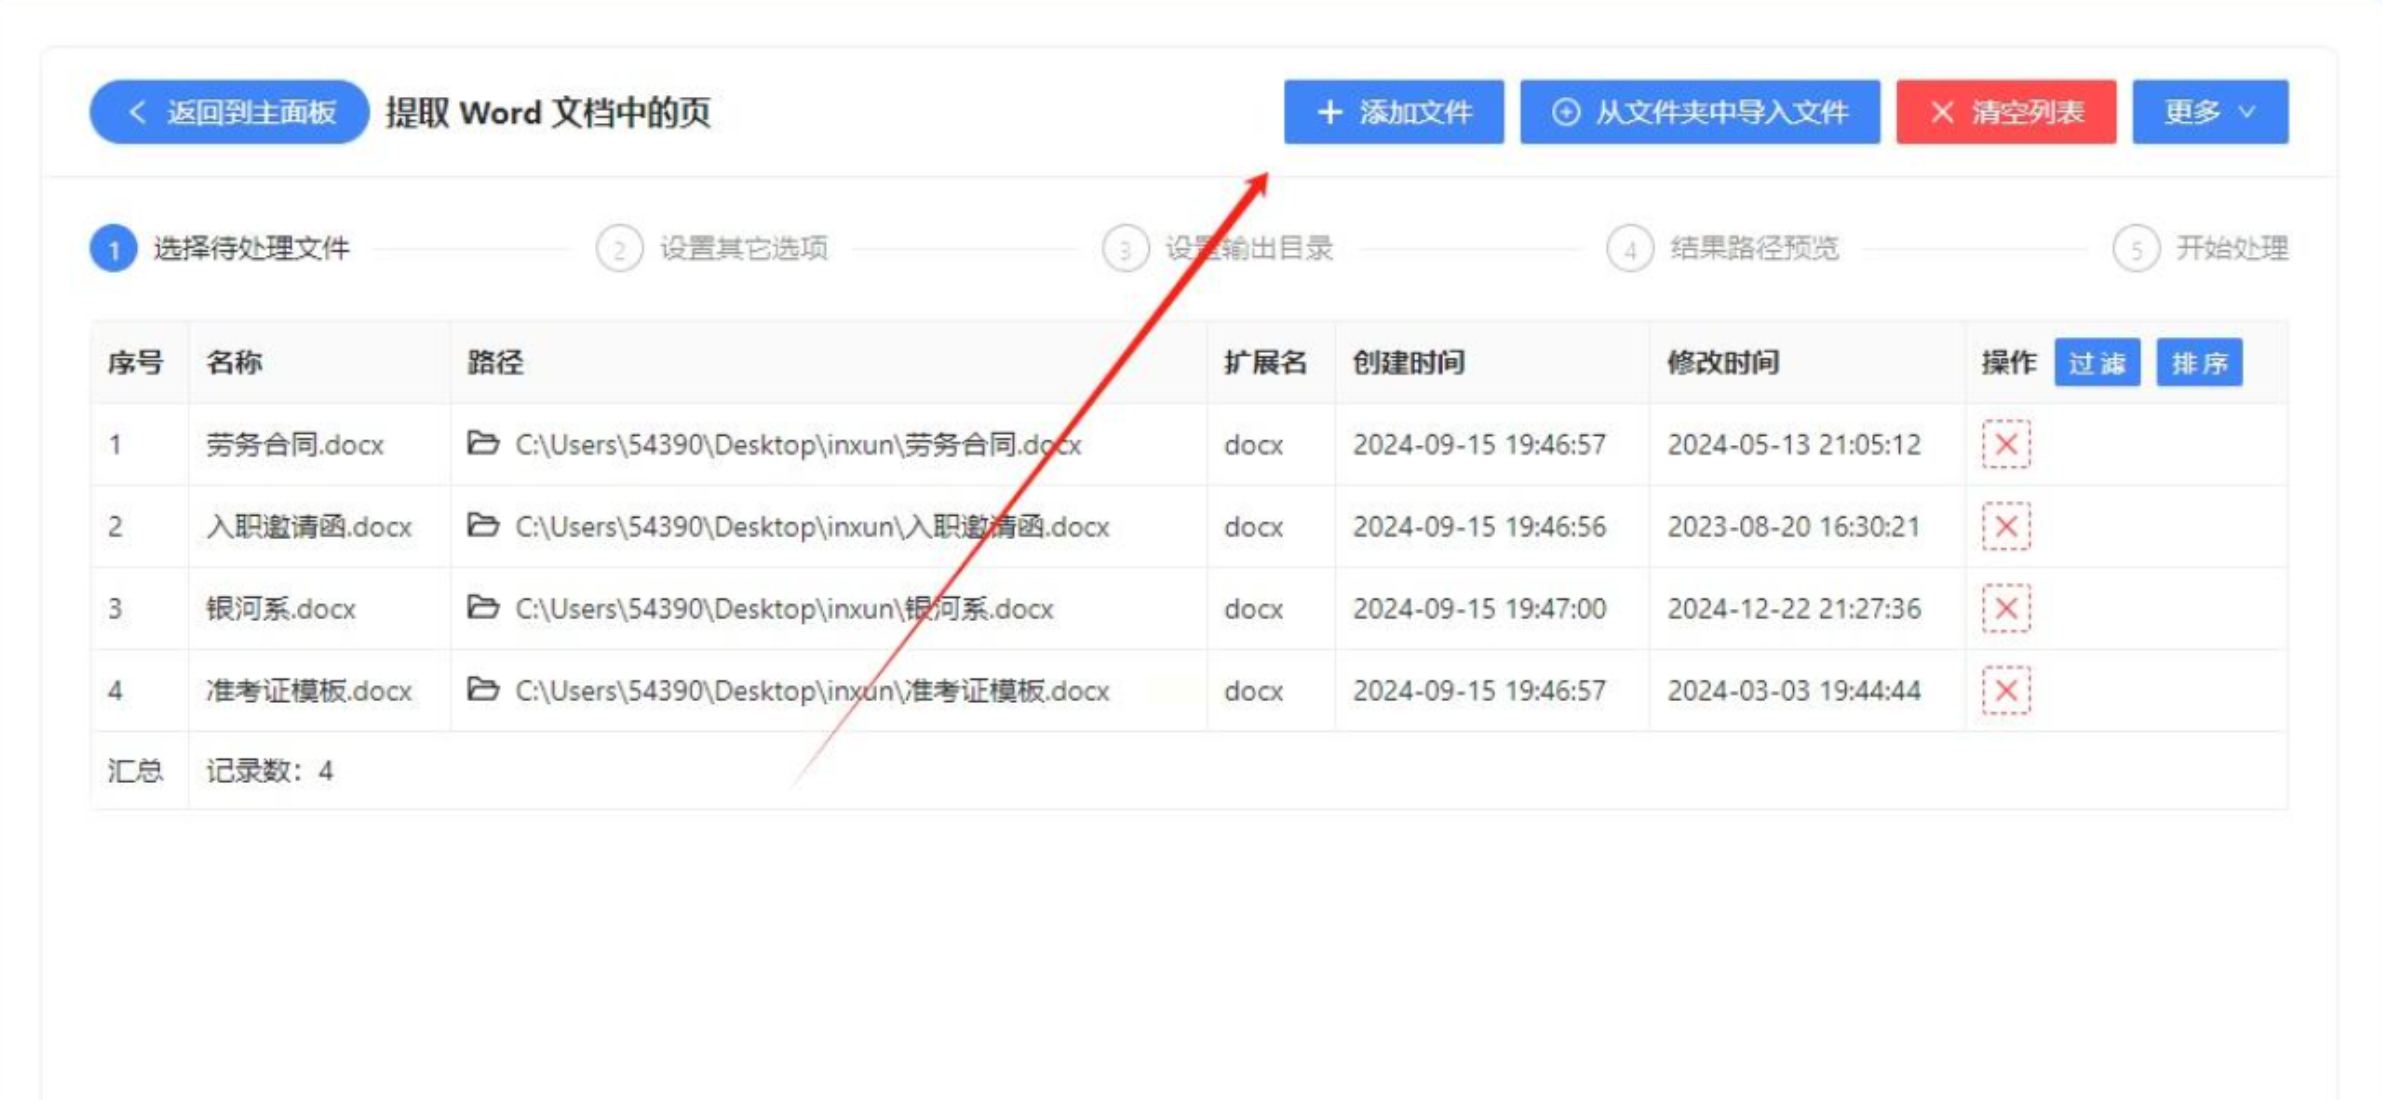Expand the 更多 dropdown menu
The image size is (2382, 1100).
pos(2209,112)
